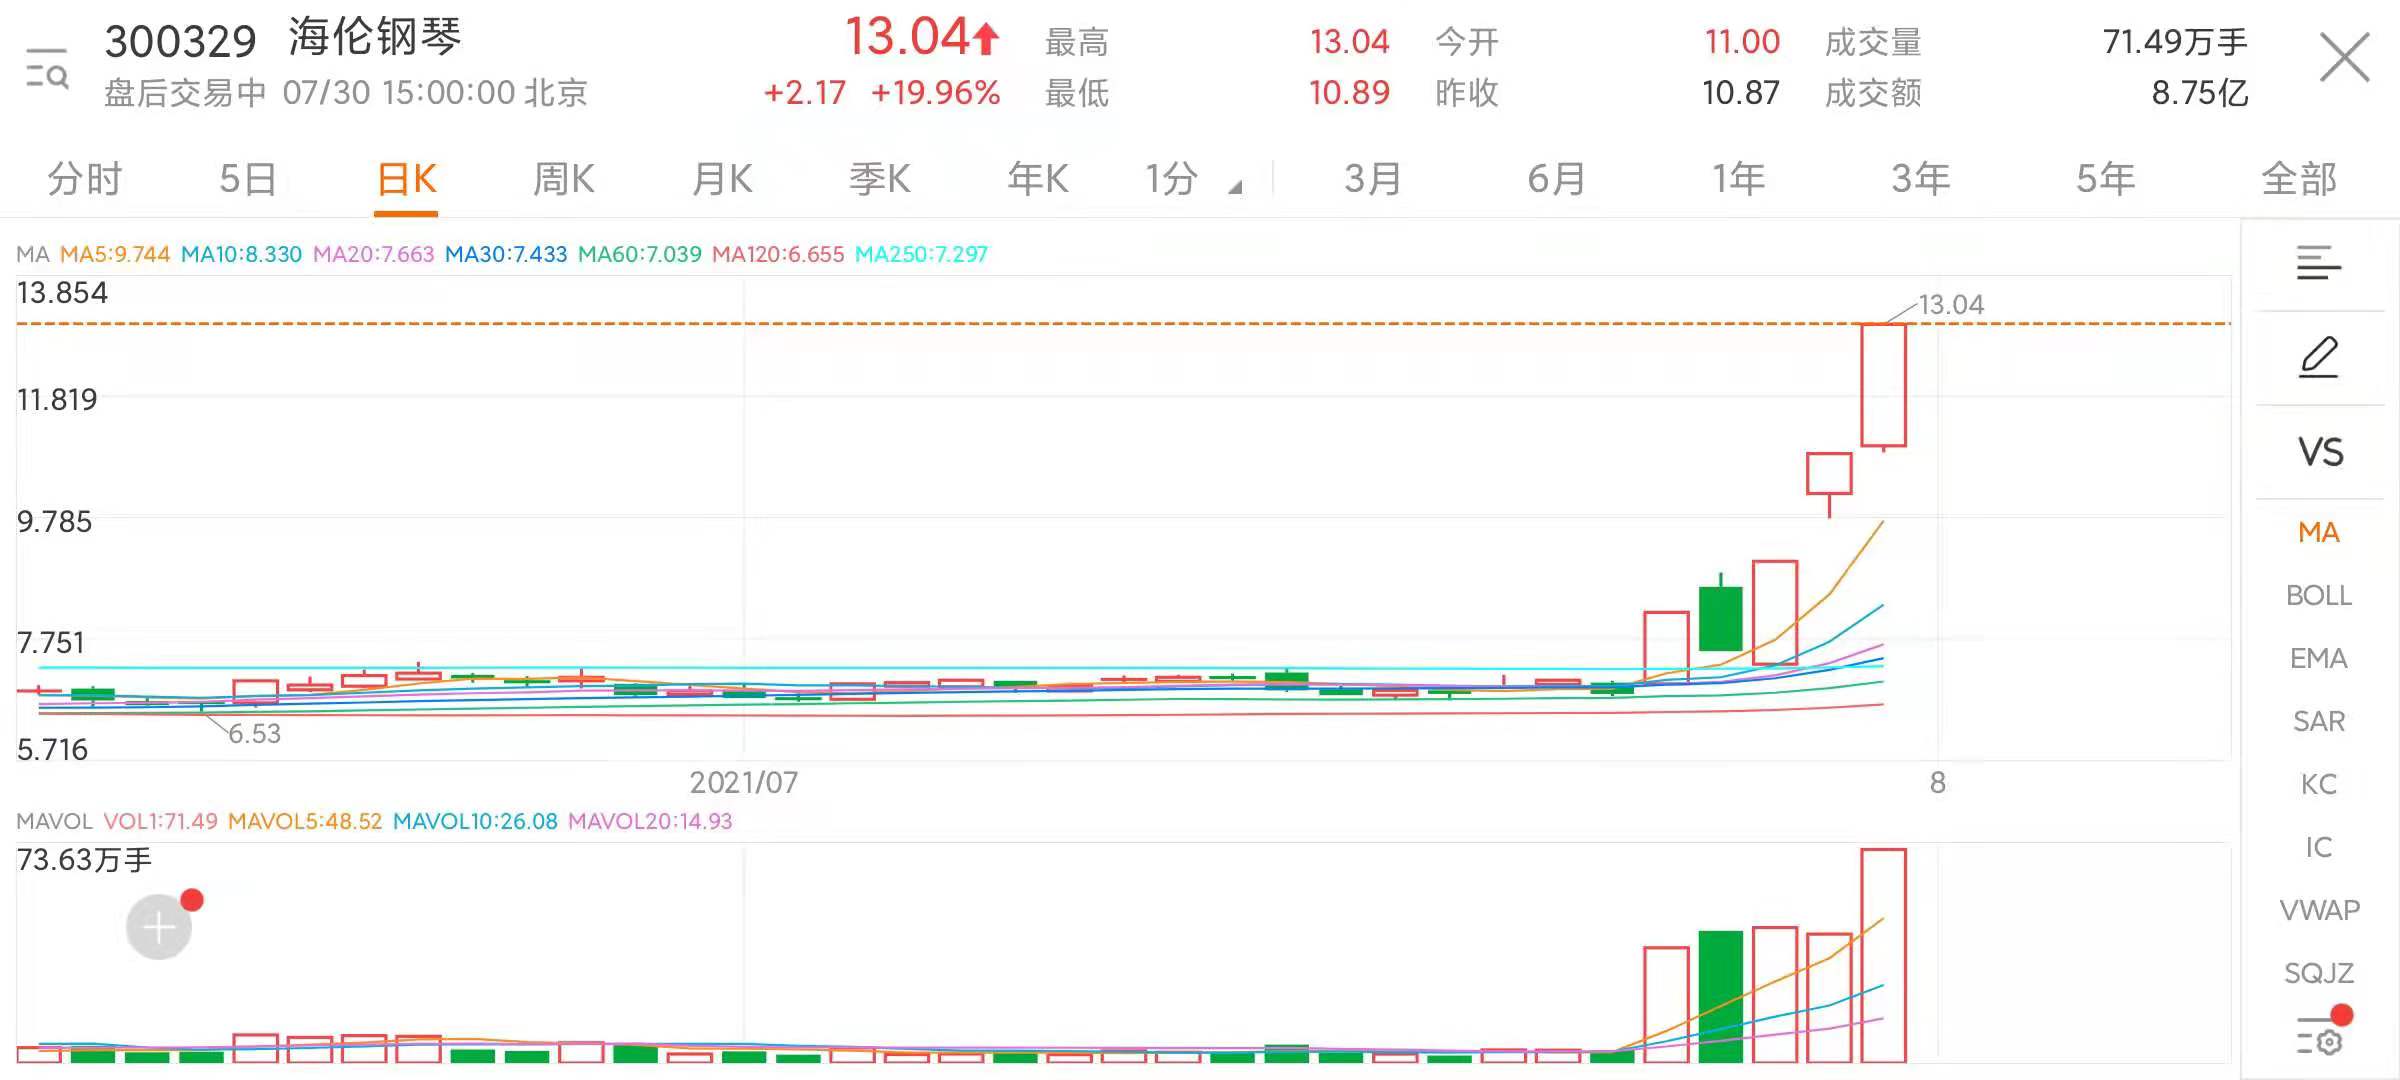Screen dimensions: 2400x1080
Task: Click the 73.63万手 volume axis label
Action: click(x=84, y=860)
